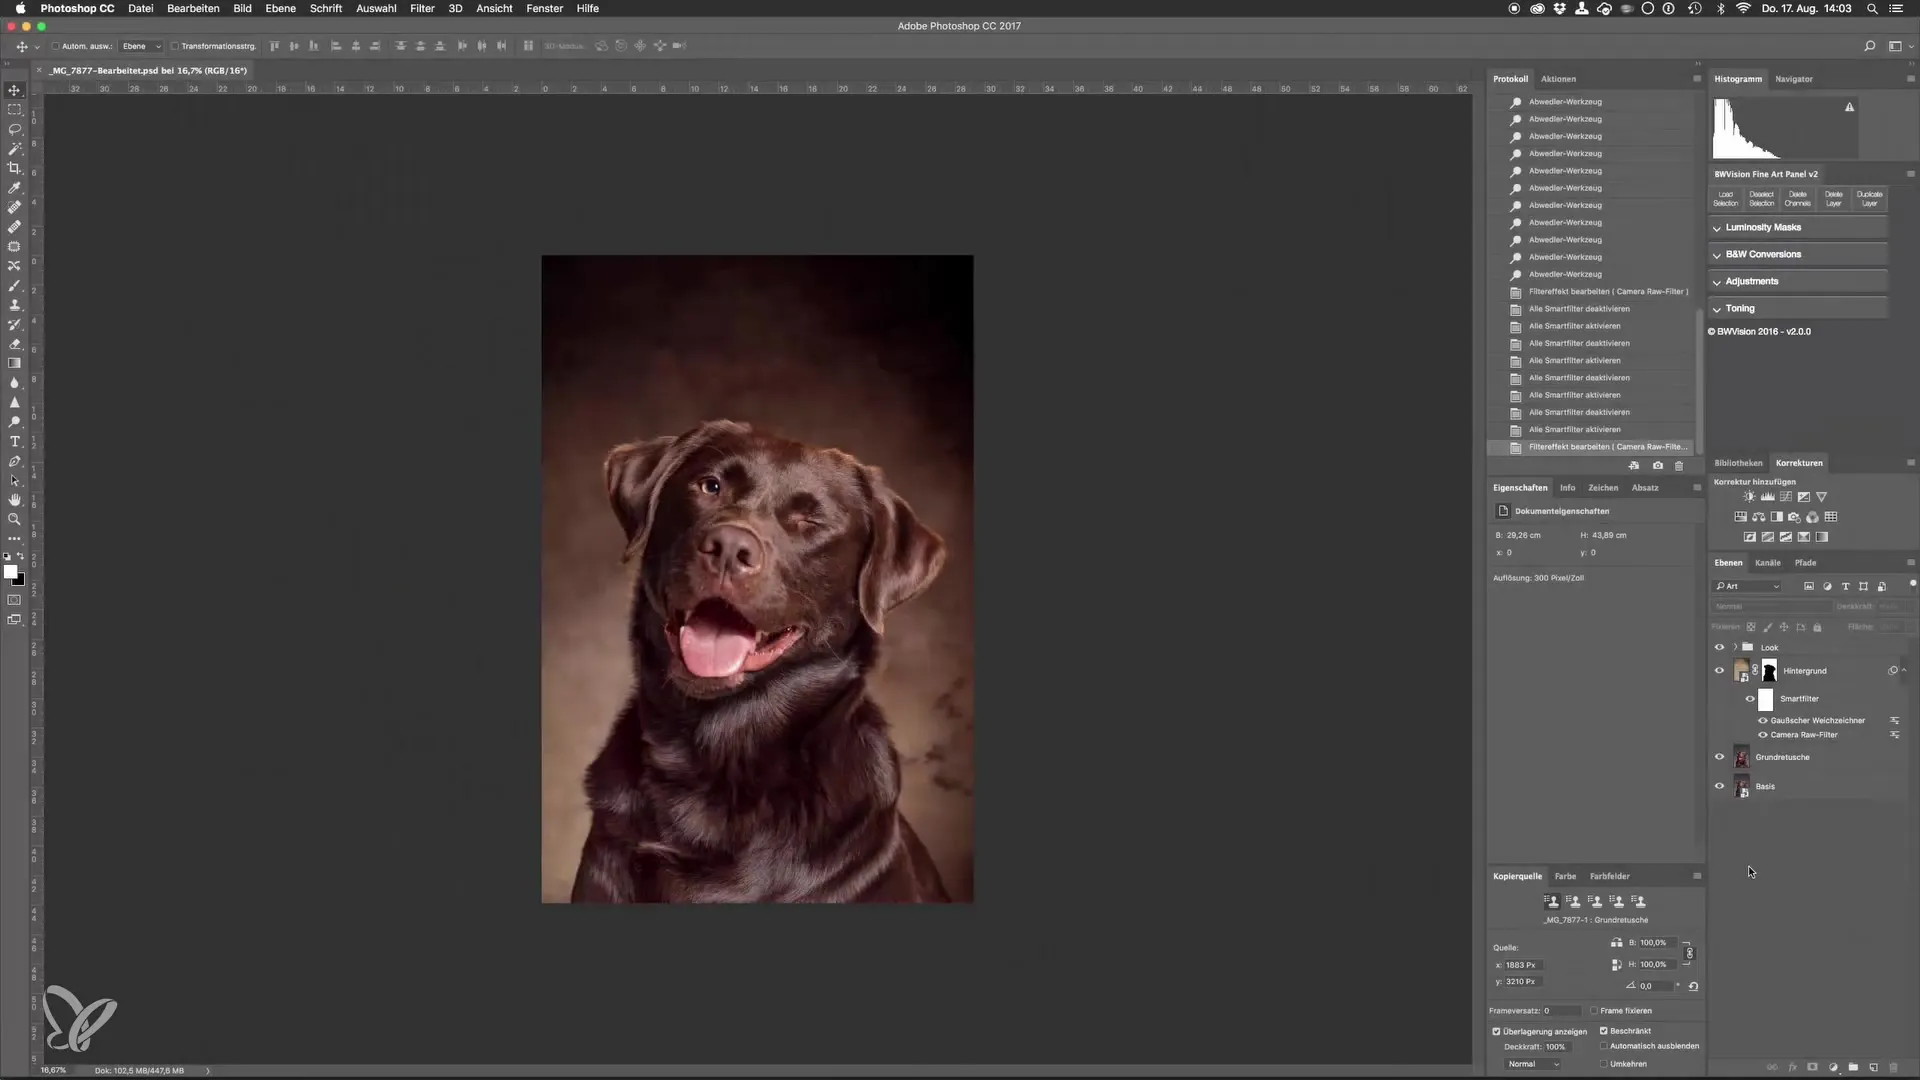The width and height of the screenshot is (1920, 1080).
Task: Switch to the Navigator tab
Action: pos(1793,79)
